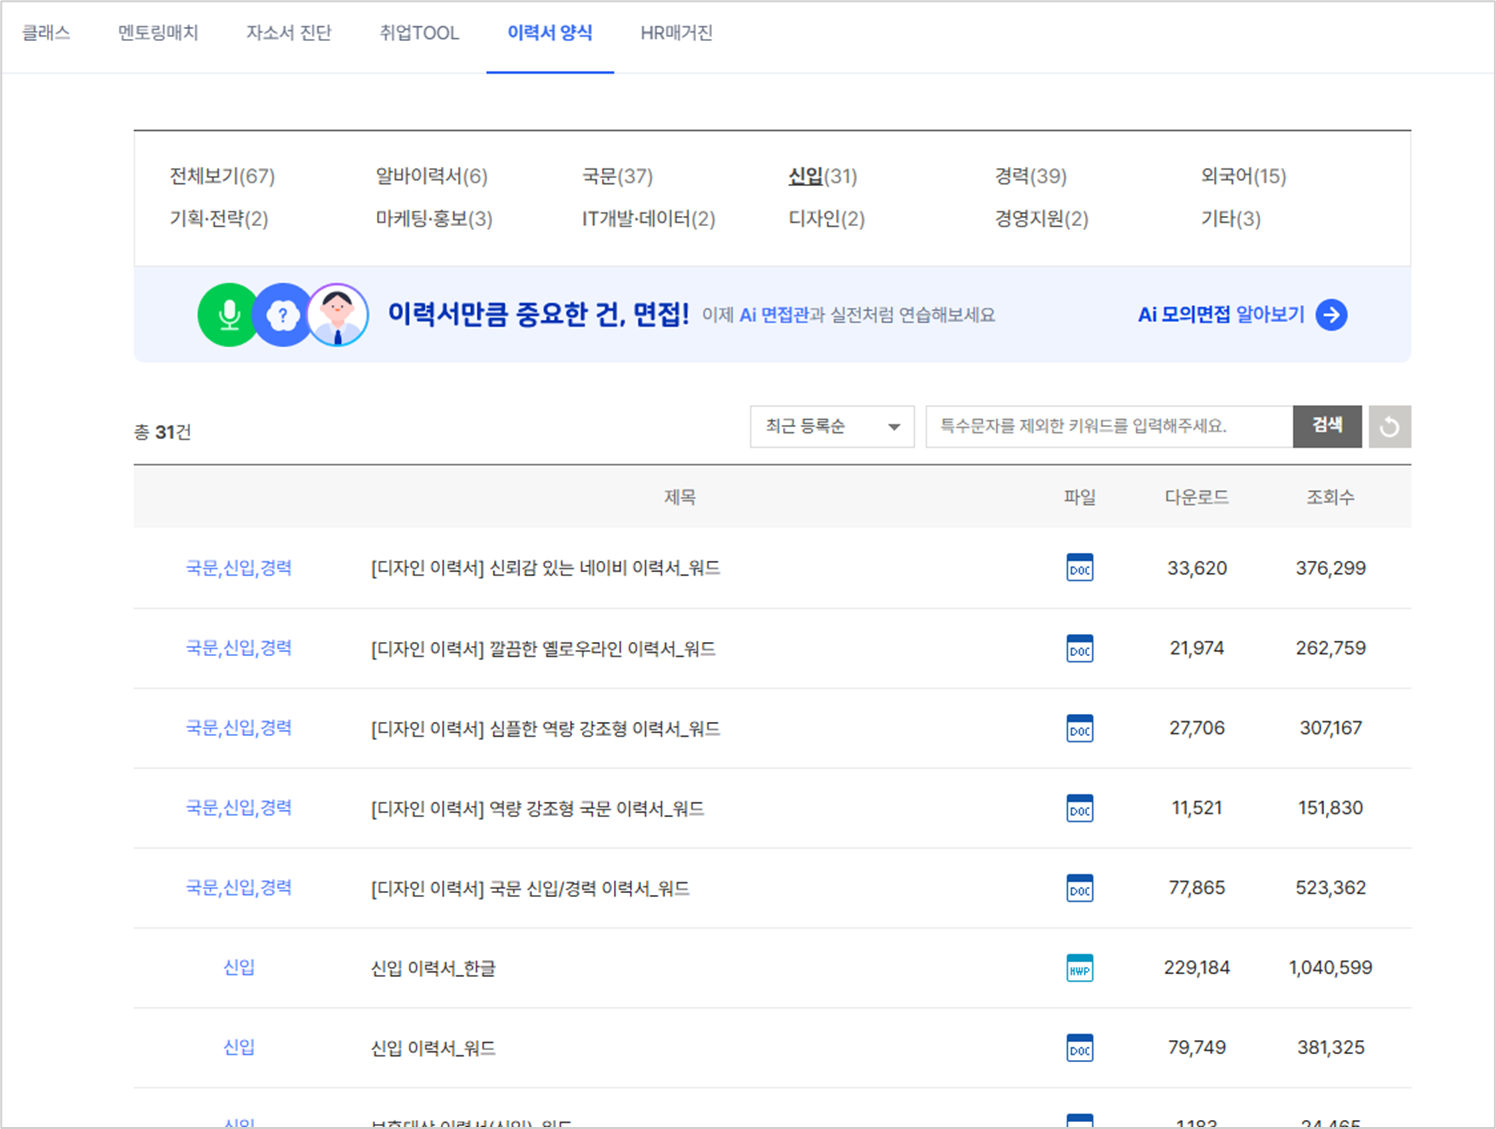
Task: Filter by IT개발·데이터(2) category
Action: pyautogui.click(x=649, y=219)
